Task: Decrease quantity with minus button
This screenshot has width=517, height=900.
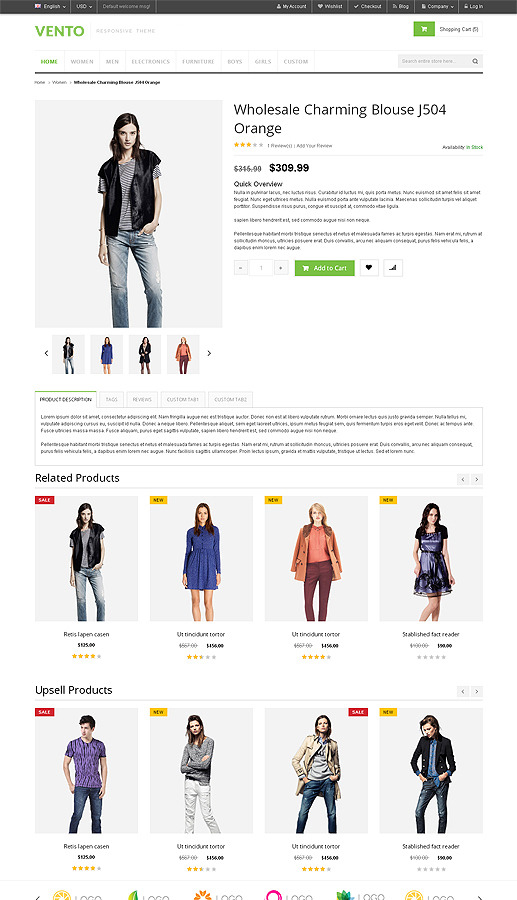Action: point(241,267)
